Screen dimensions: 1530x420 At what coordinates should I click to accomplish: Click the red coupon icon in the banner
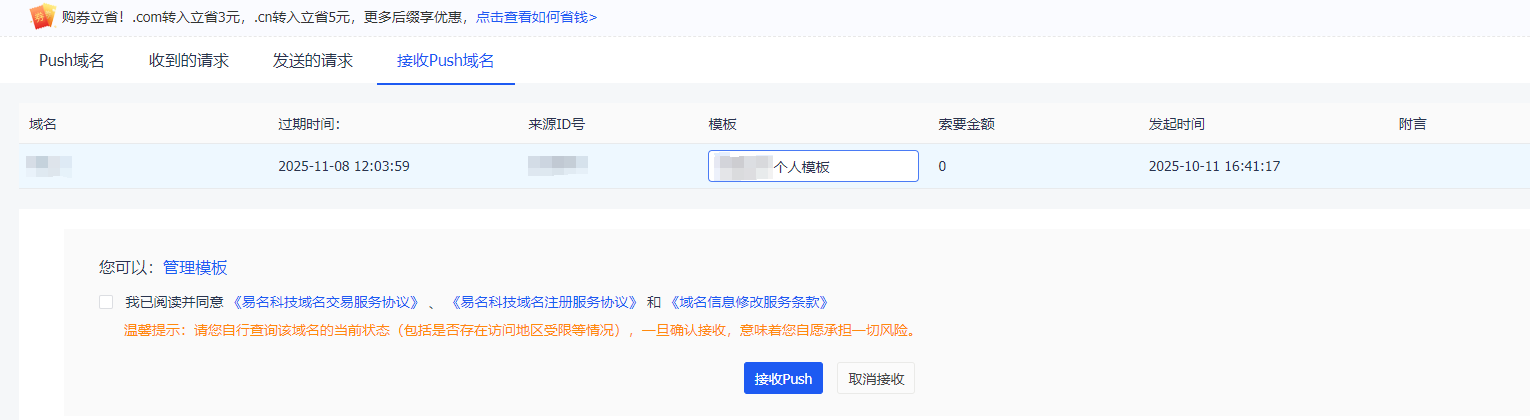[x=42, y=16]
